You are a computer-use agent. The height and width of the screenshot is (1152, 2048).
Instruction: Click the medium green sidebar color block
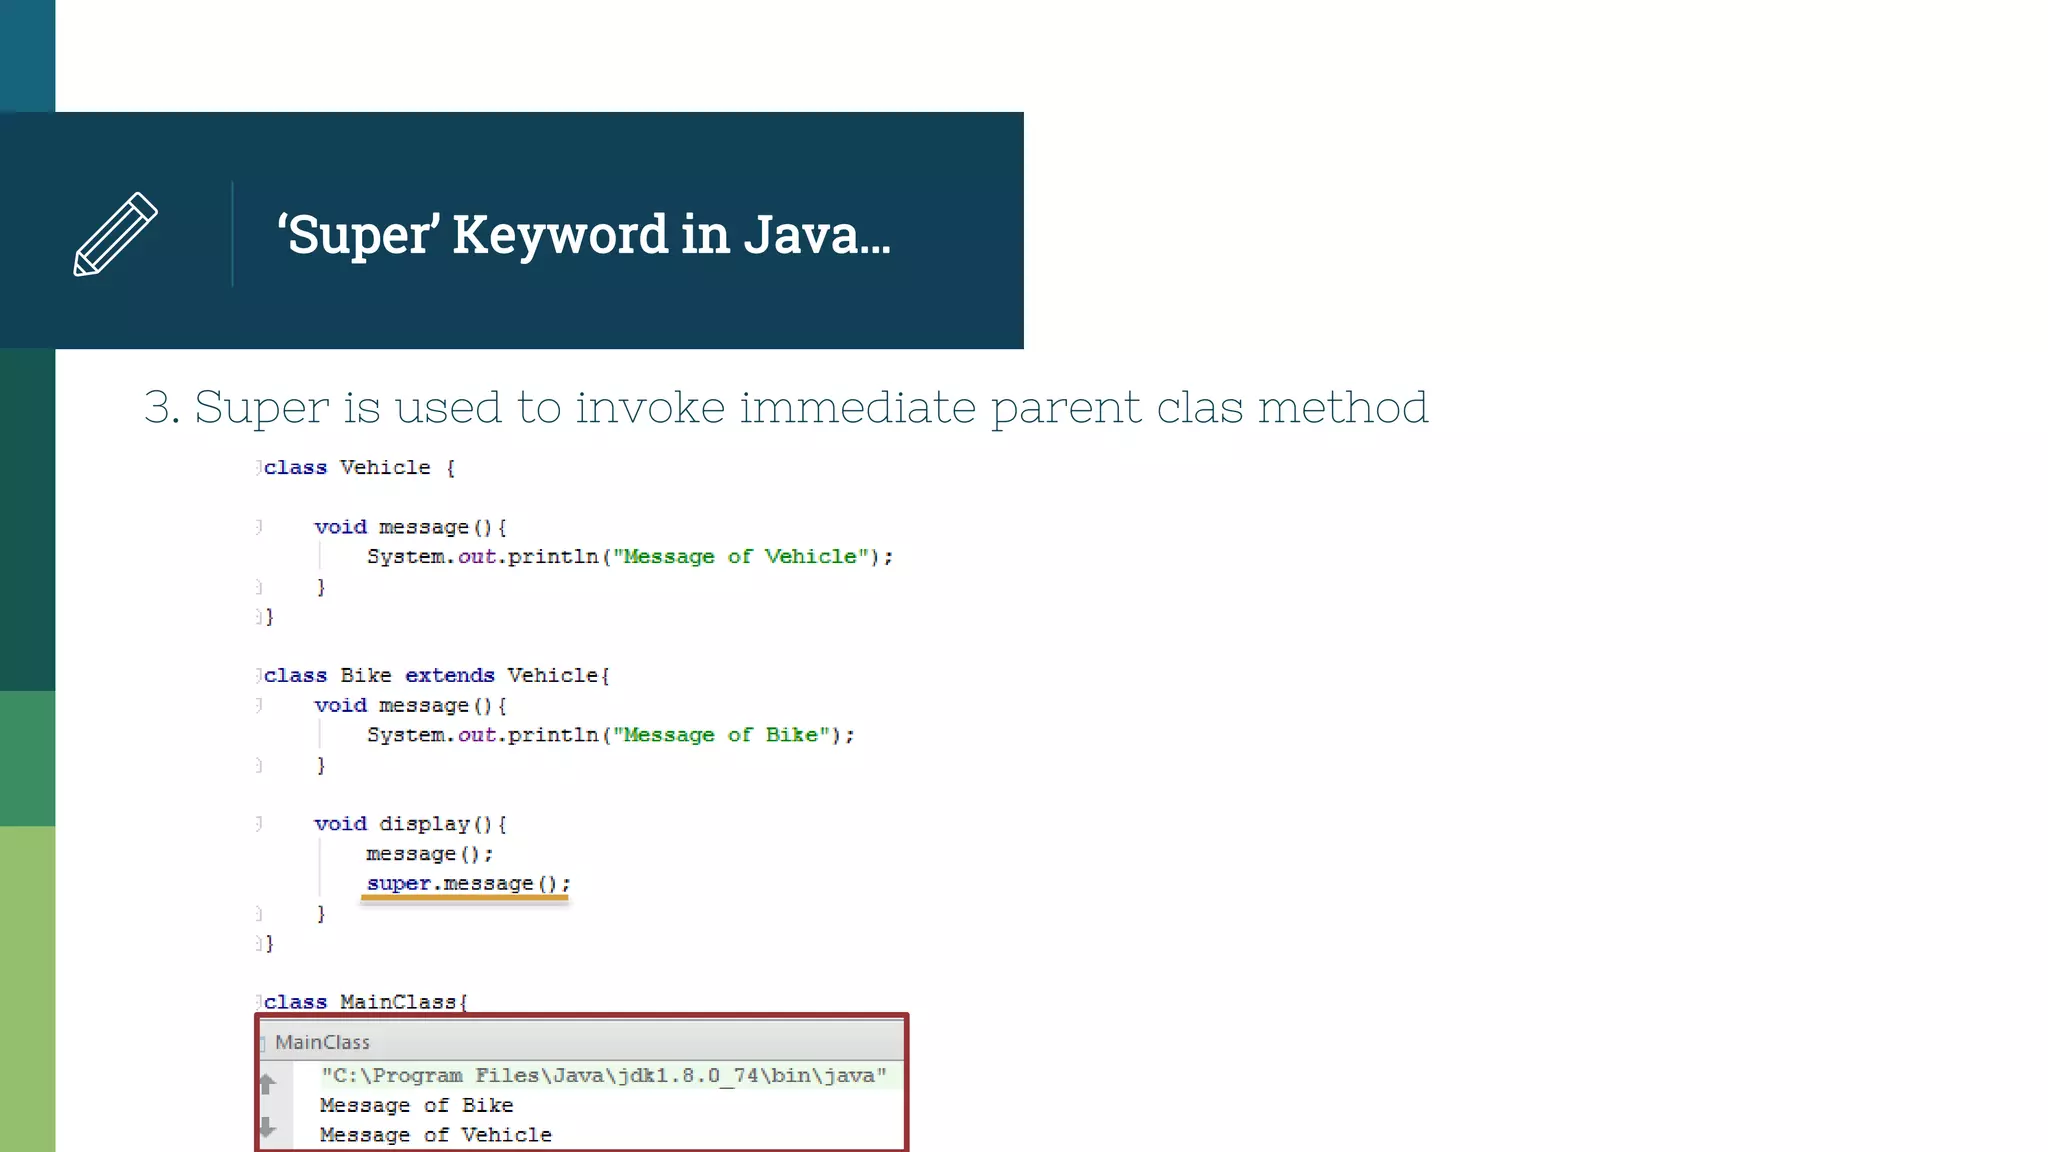(x=27, y=758)
